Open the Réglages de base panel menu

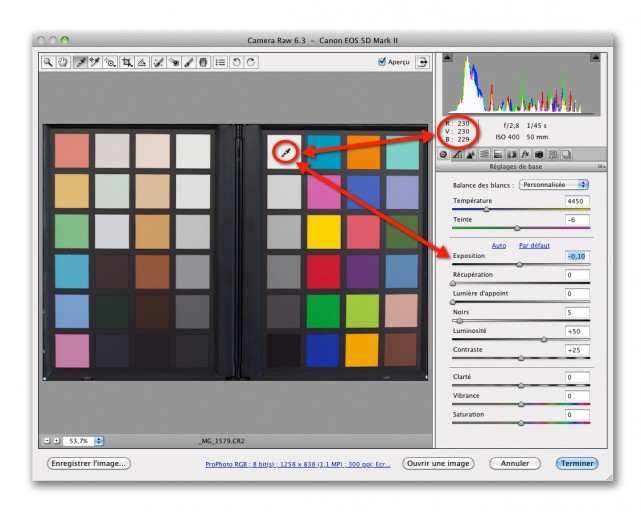[x=601, y=167]
